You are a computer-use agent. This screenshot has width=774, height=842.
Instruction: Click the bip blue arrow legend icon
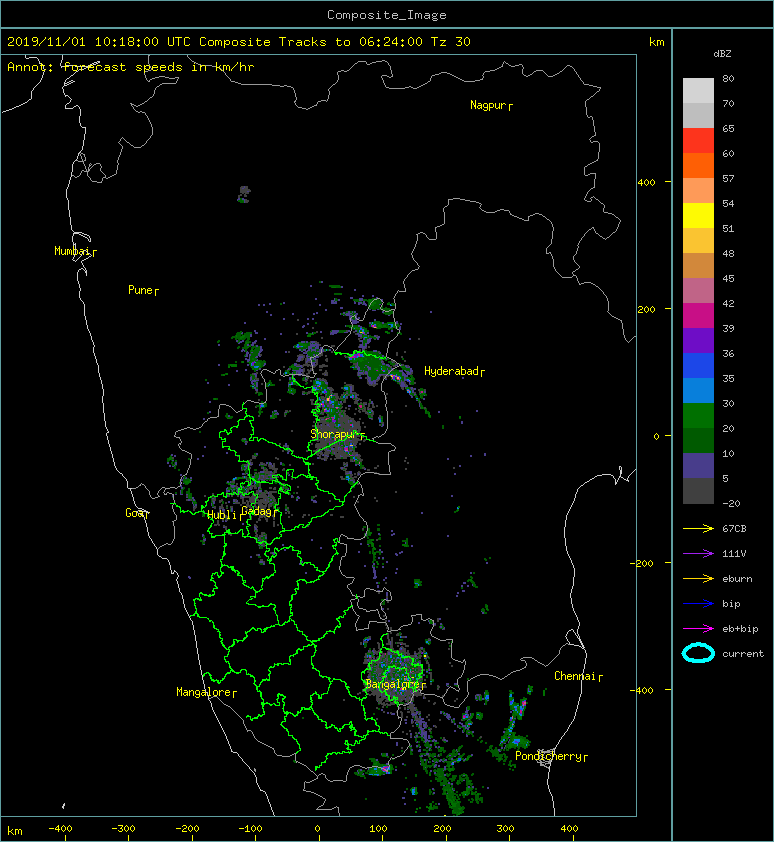(698, 604)
